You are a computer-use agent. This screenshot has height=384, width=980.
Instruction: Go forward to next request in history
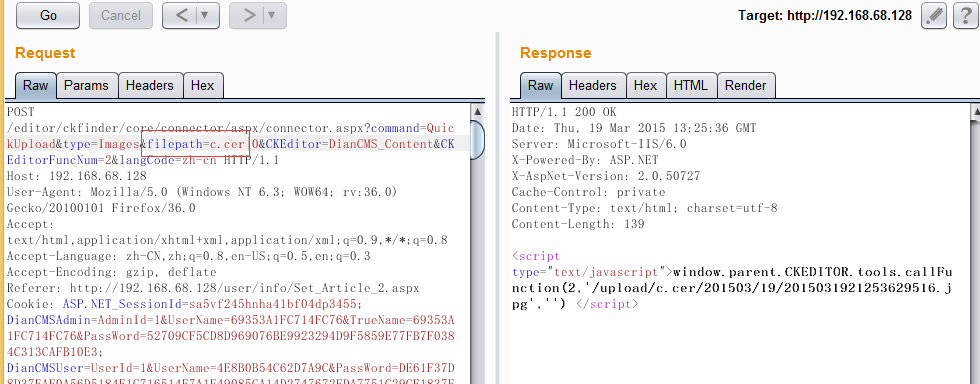pyautogui.click(x=249, y=16)
